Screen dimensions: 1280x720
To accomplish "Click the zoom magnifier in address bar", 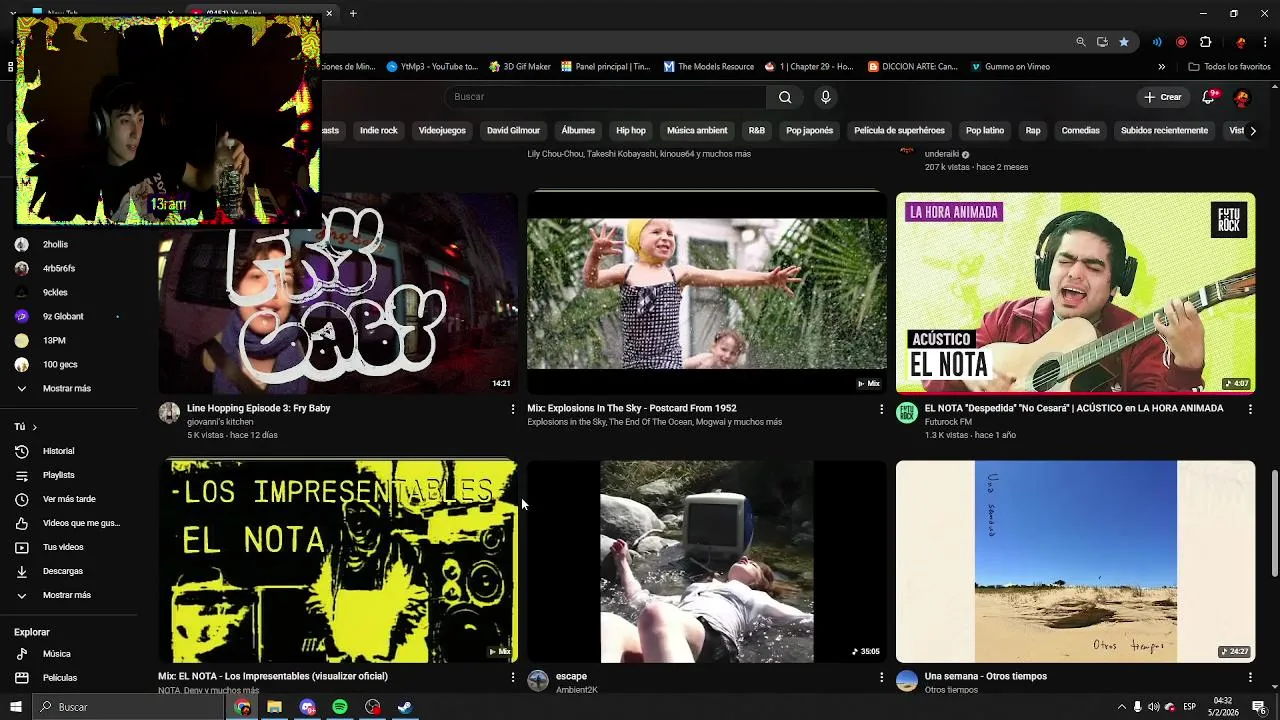I will coord(1081,42).
